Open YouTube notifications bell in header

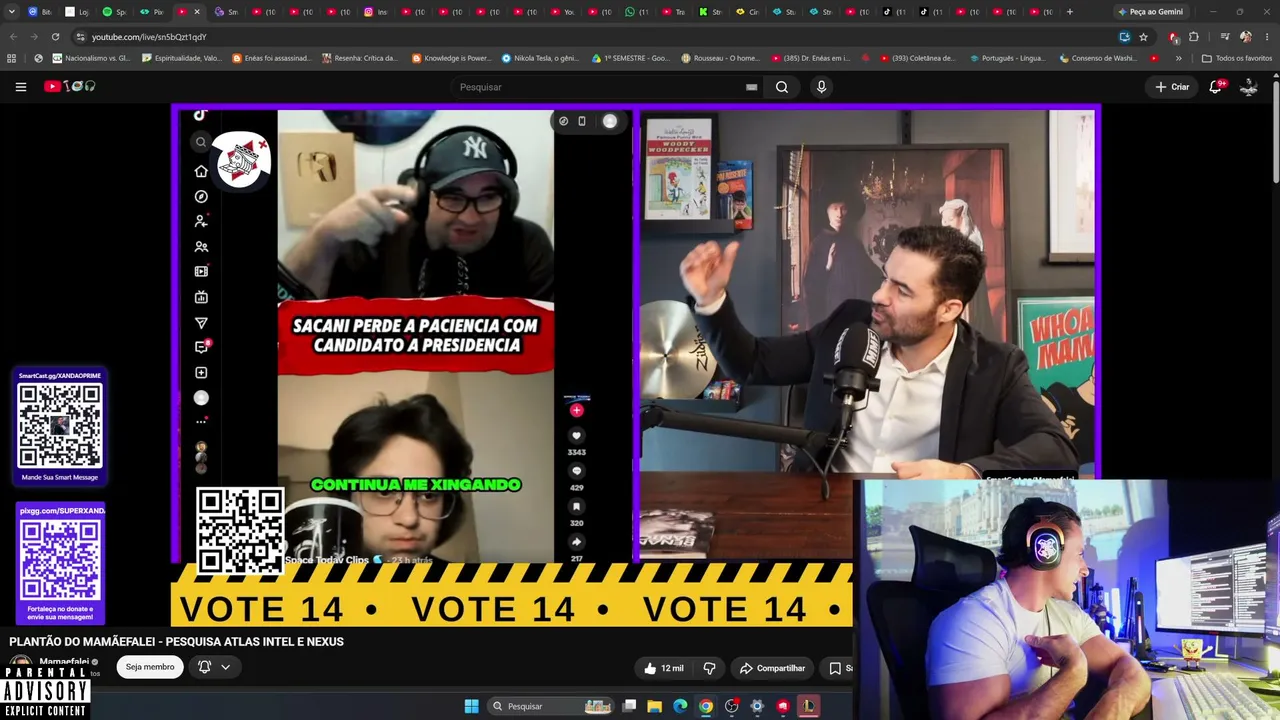pos(1216,87)
